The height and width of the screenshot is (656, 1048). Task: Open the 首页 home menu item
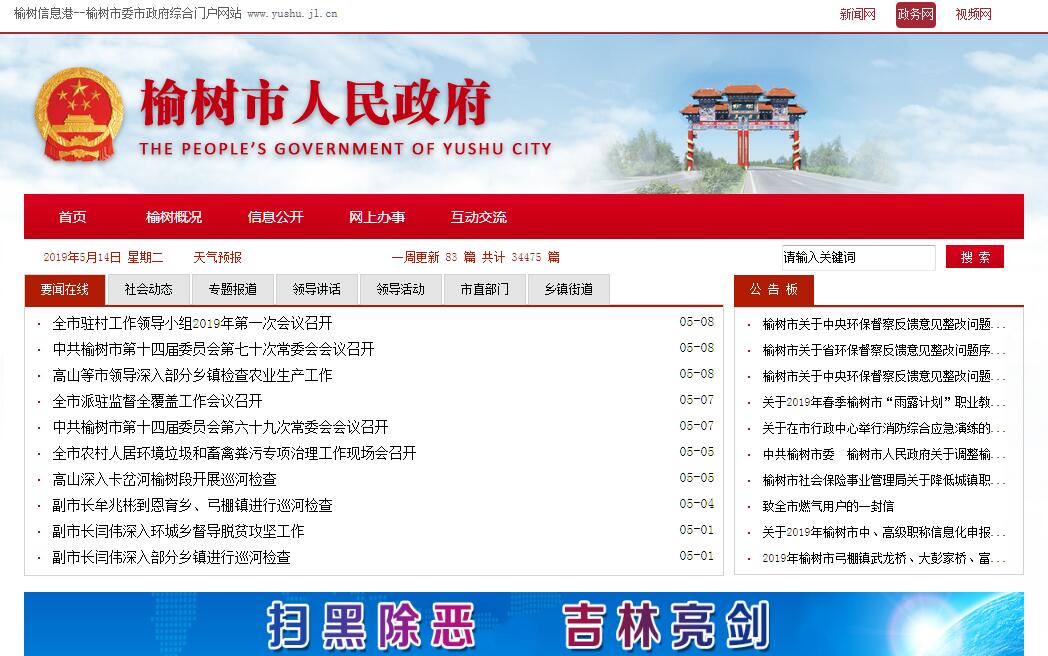click(72, 217)
